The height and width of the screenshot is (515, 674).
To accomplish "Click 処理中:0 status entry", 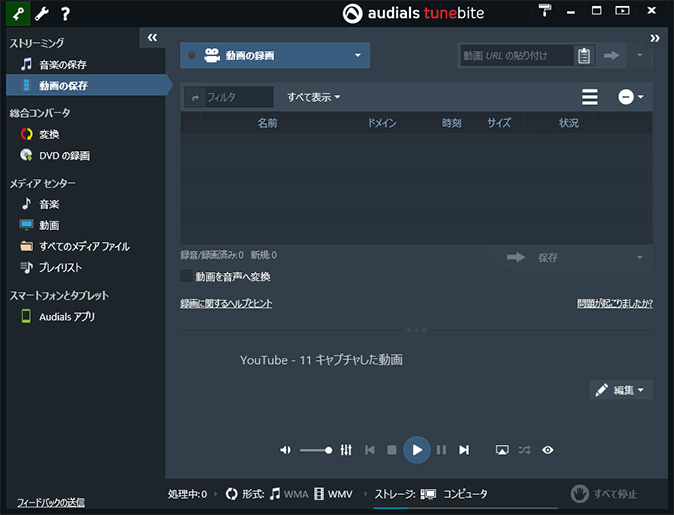I will pyautogui.click(x=187, y=494).
